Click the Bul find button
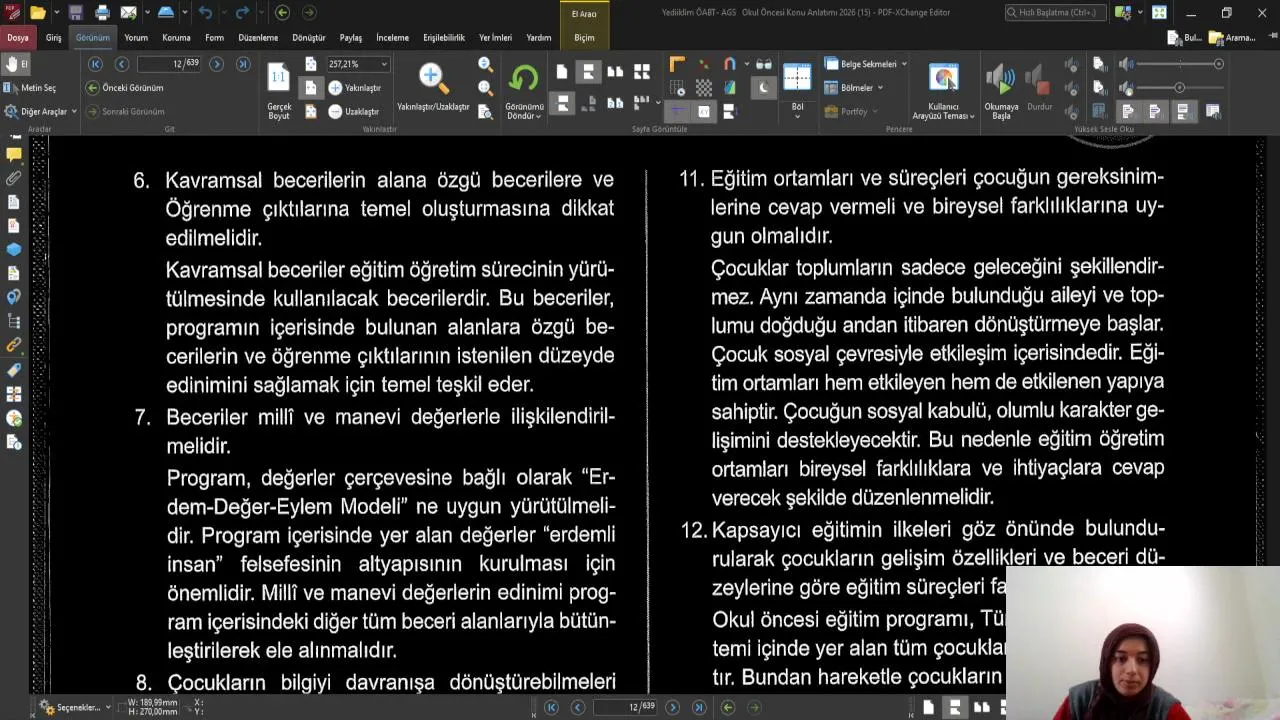Viewport: 1280px width, 720px height. tap(1186, 38)
